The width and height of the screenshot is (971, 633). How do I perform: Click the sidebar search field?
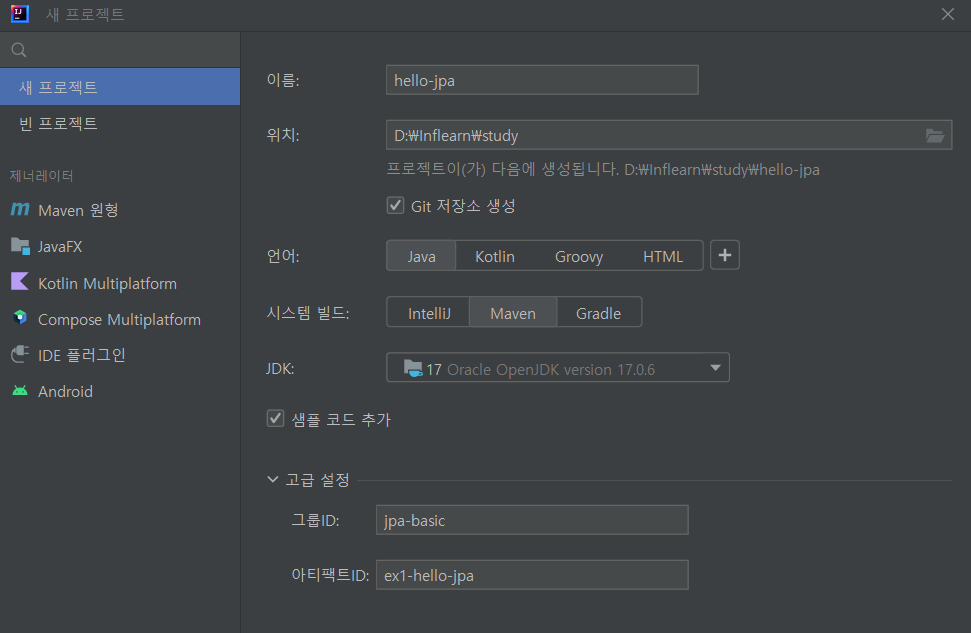point(120,50)
